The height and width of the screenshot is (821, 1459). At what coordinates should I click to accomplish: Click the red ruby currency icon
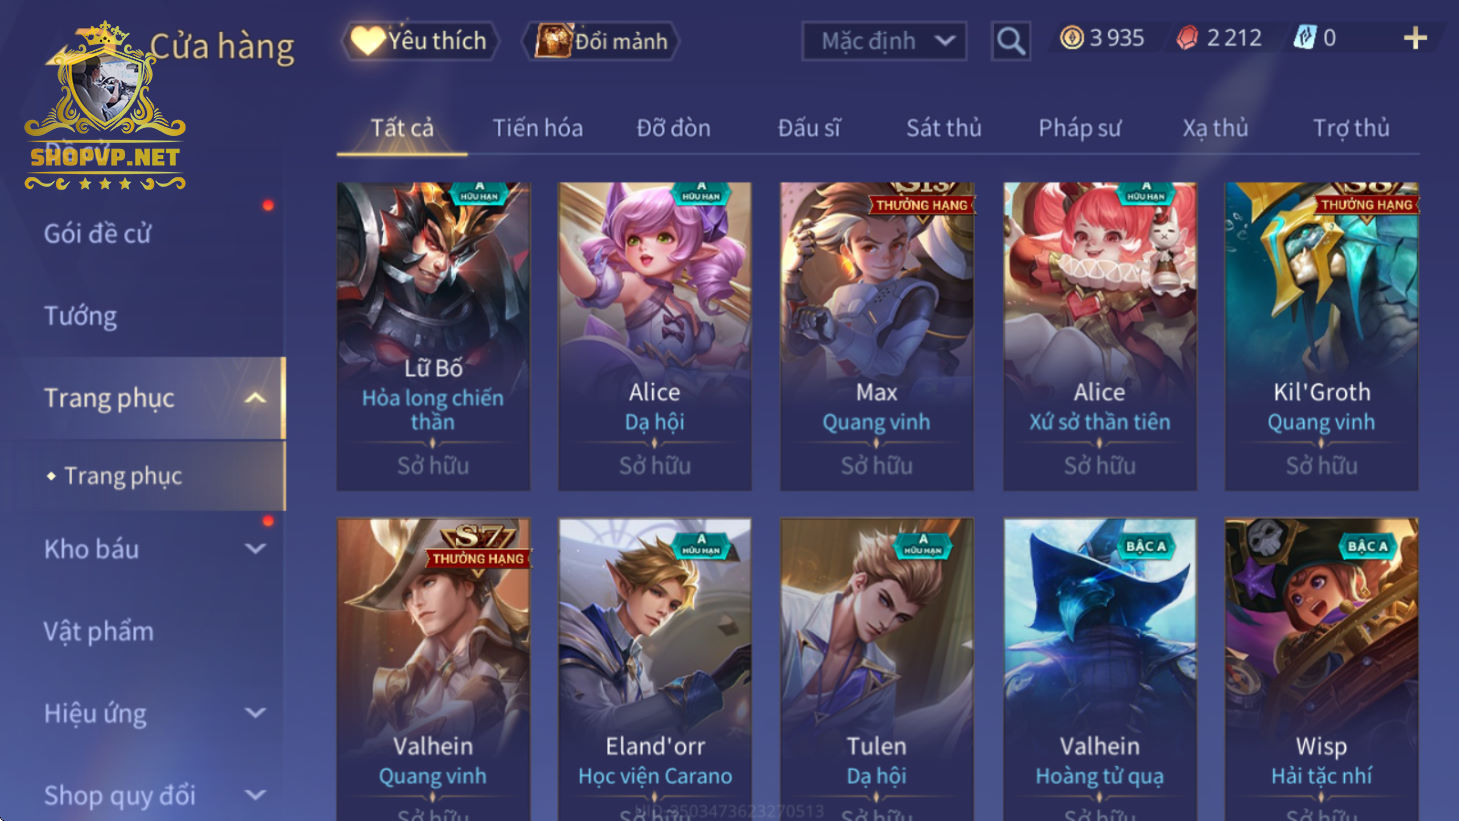pyautogui.click(x=1187, y=38)
